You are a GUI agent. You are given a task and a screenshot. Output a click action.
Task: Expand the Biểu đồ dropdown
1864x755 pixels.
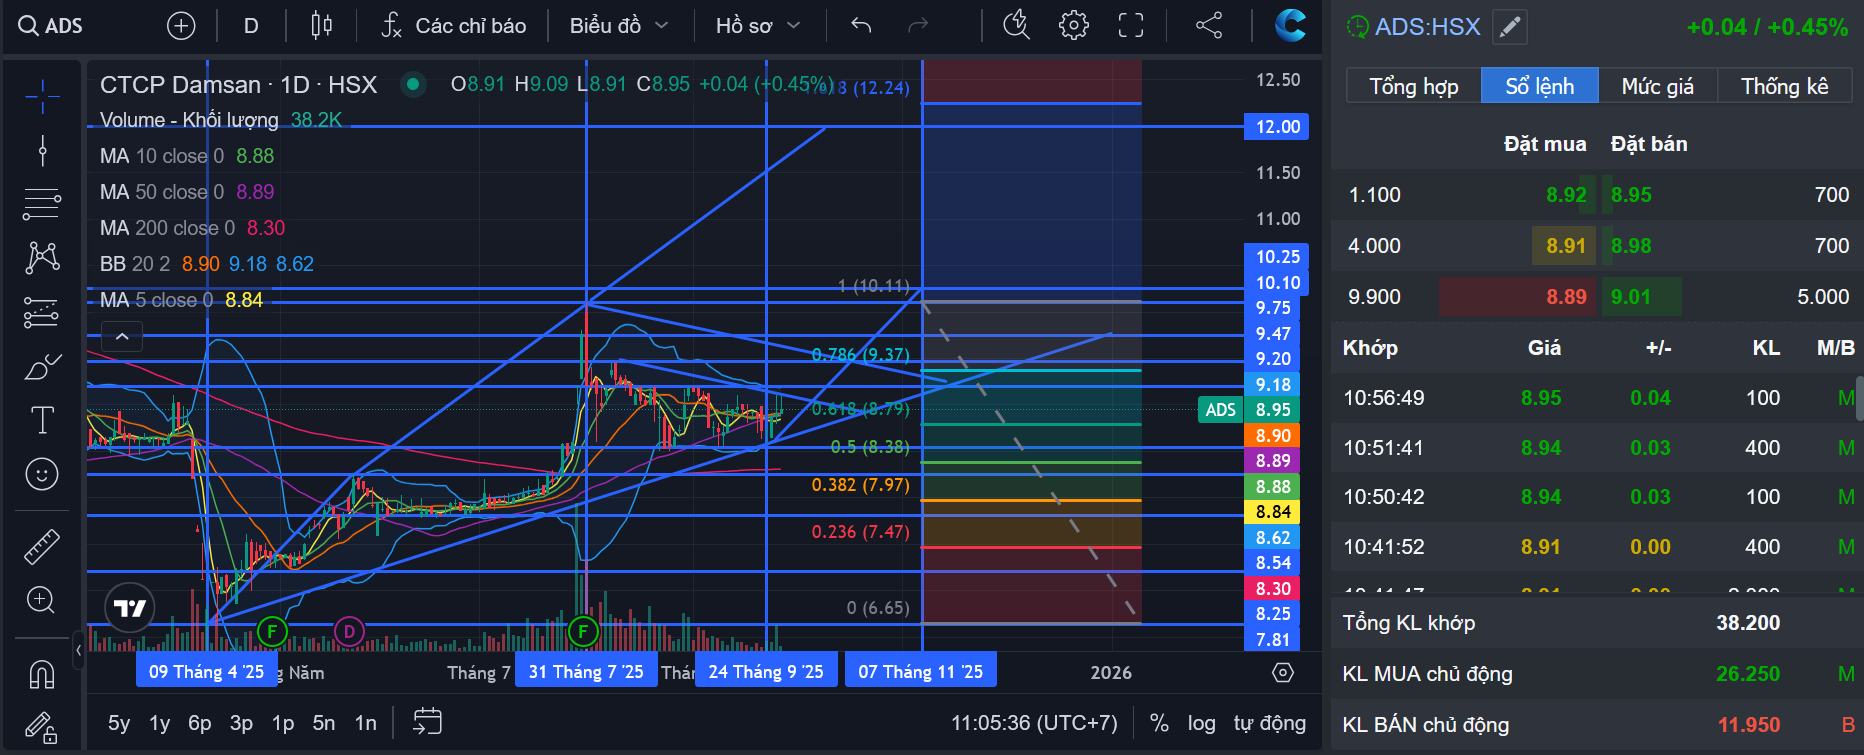coord(619,26)
